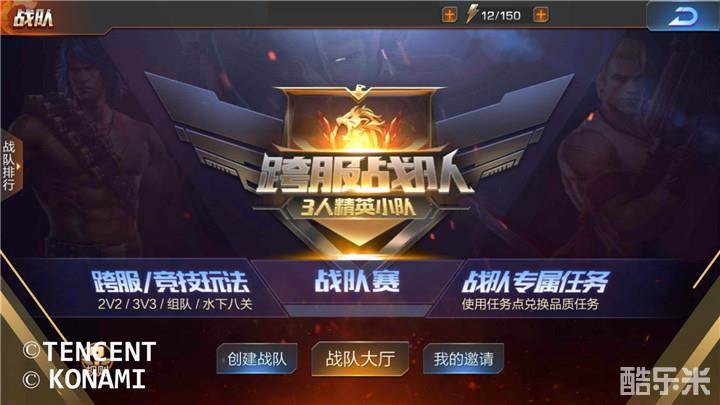This screenshot has height=405, width=720.
Task: Click the 创建战队 button
Action: [257, 359]
